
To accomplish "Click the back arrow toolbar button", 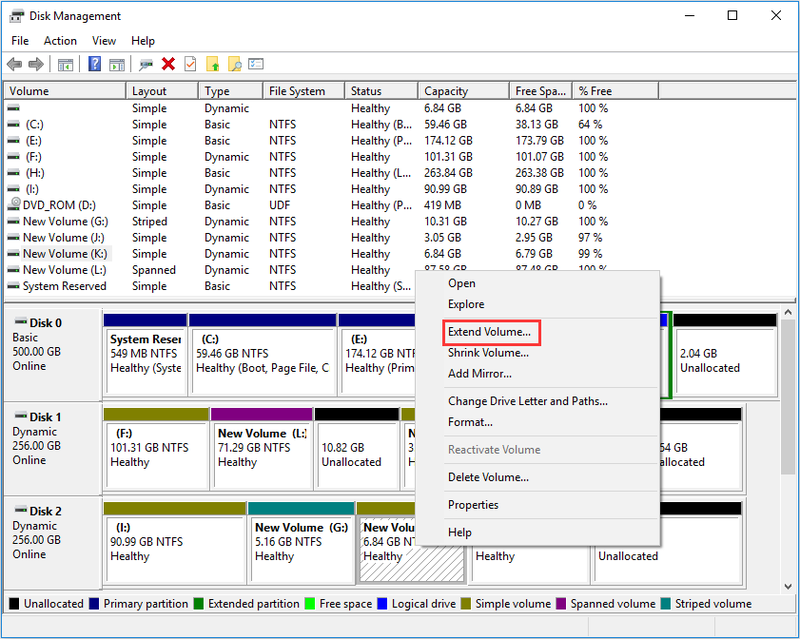I will coord(14,64).
